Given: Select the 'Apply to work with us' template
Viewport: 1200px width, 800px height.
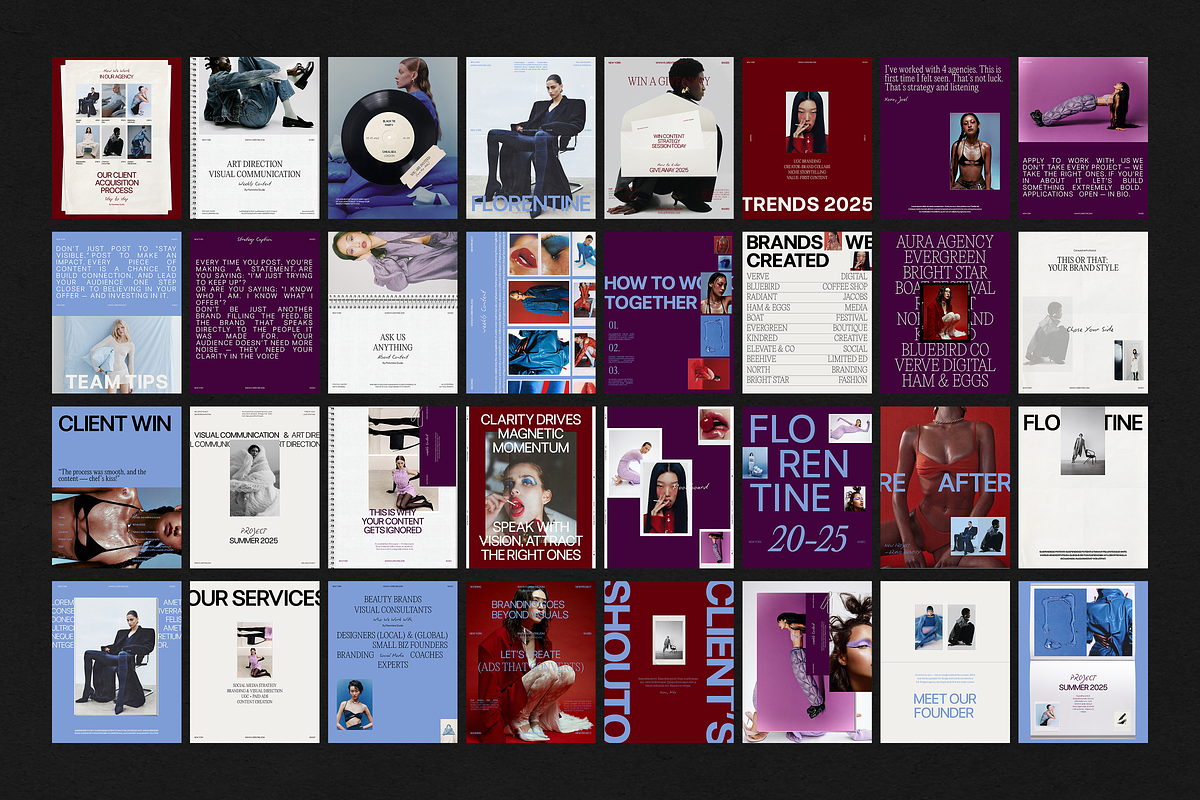Looking at the screenshot, I should (1083, 138).
